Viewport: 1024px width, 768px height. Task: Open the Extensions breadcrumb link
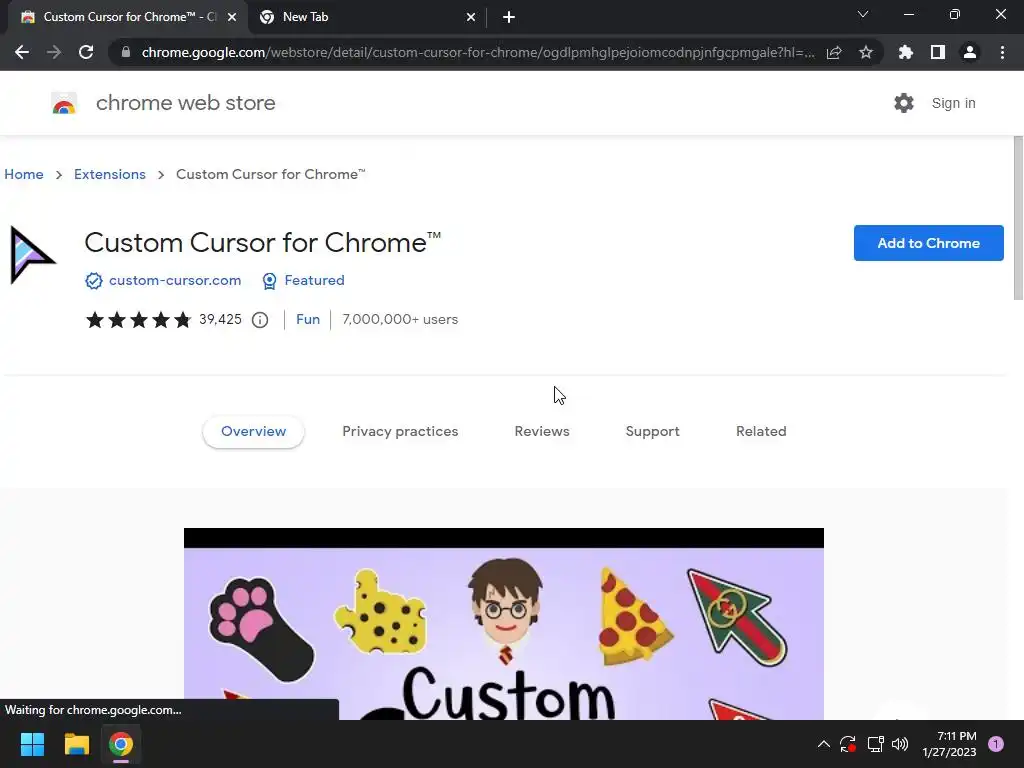(110, 174)
